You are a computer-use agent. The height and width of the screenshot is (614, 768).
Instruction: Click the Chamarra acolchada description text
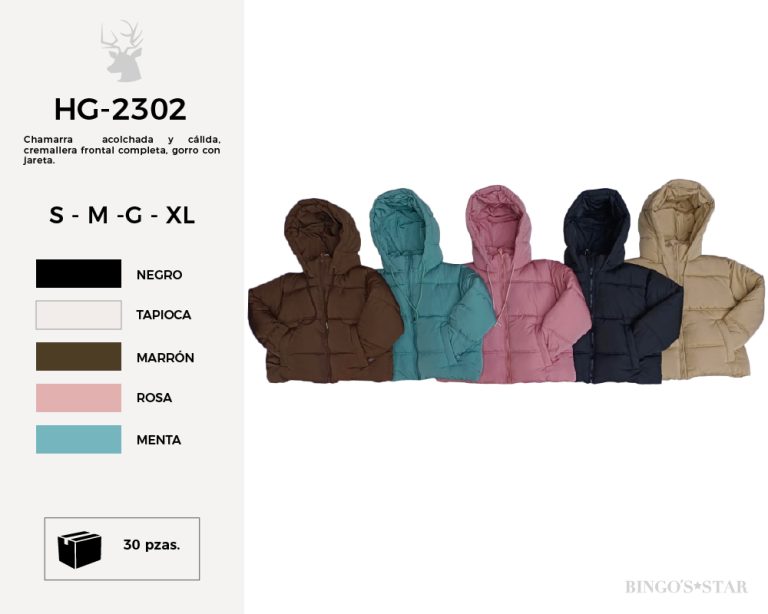(122, 150)
